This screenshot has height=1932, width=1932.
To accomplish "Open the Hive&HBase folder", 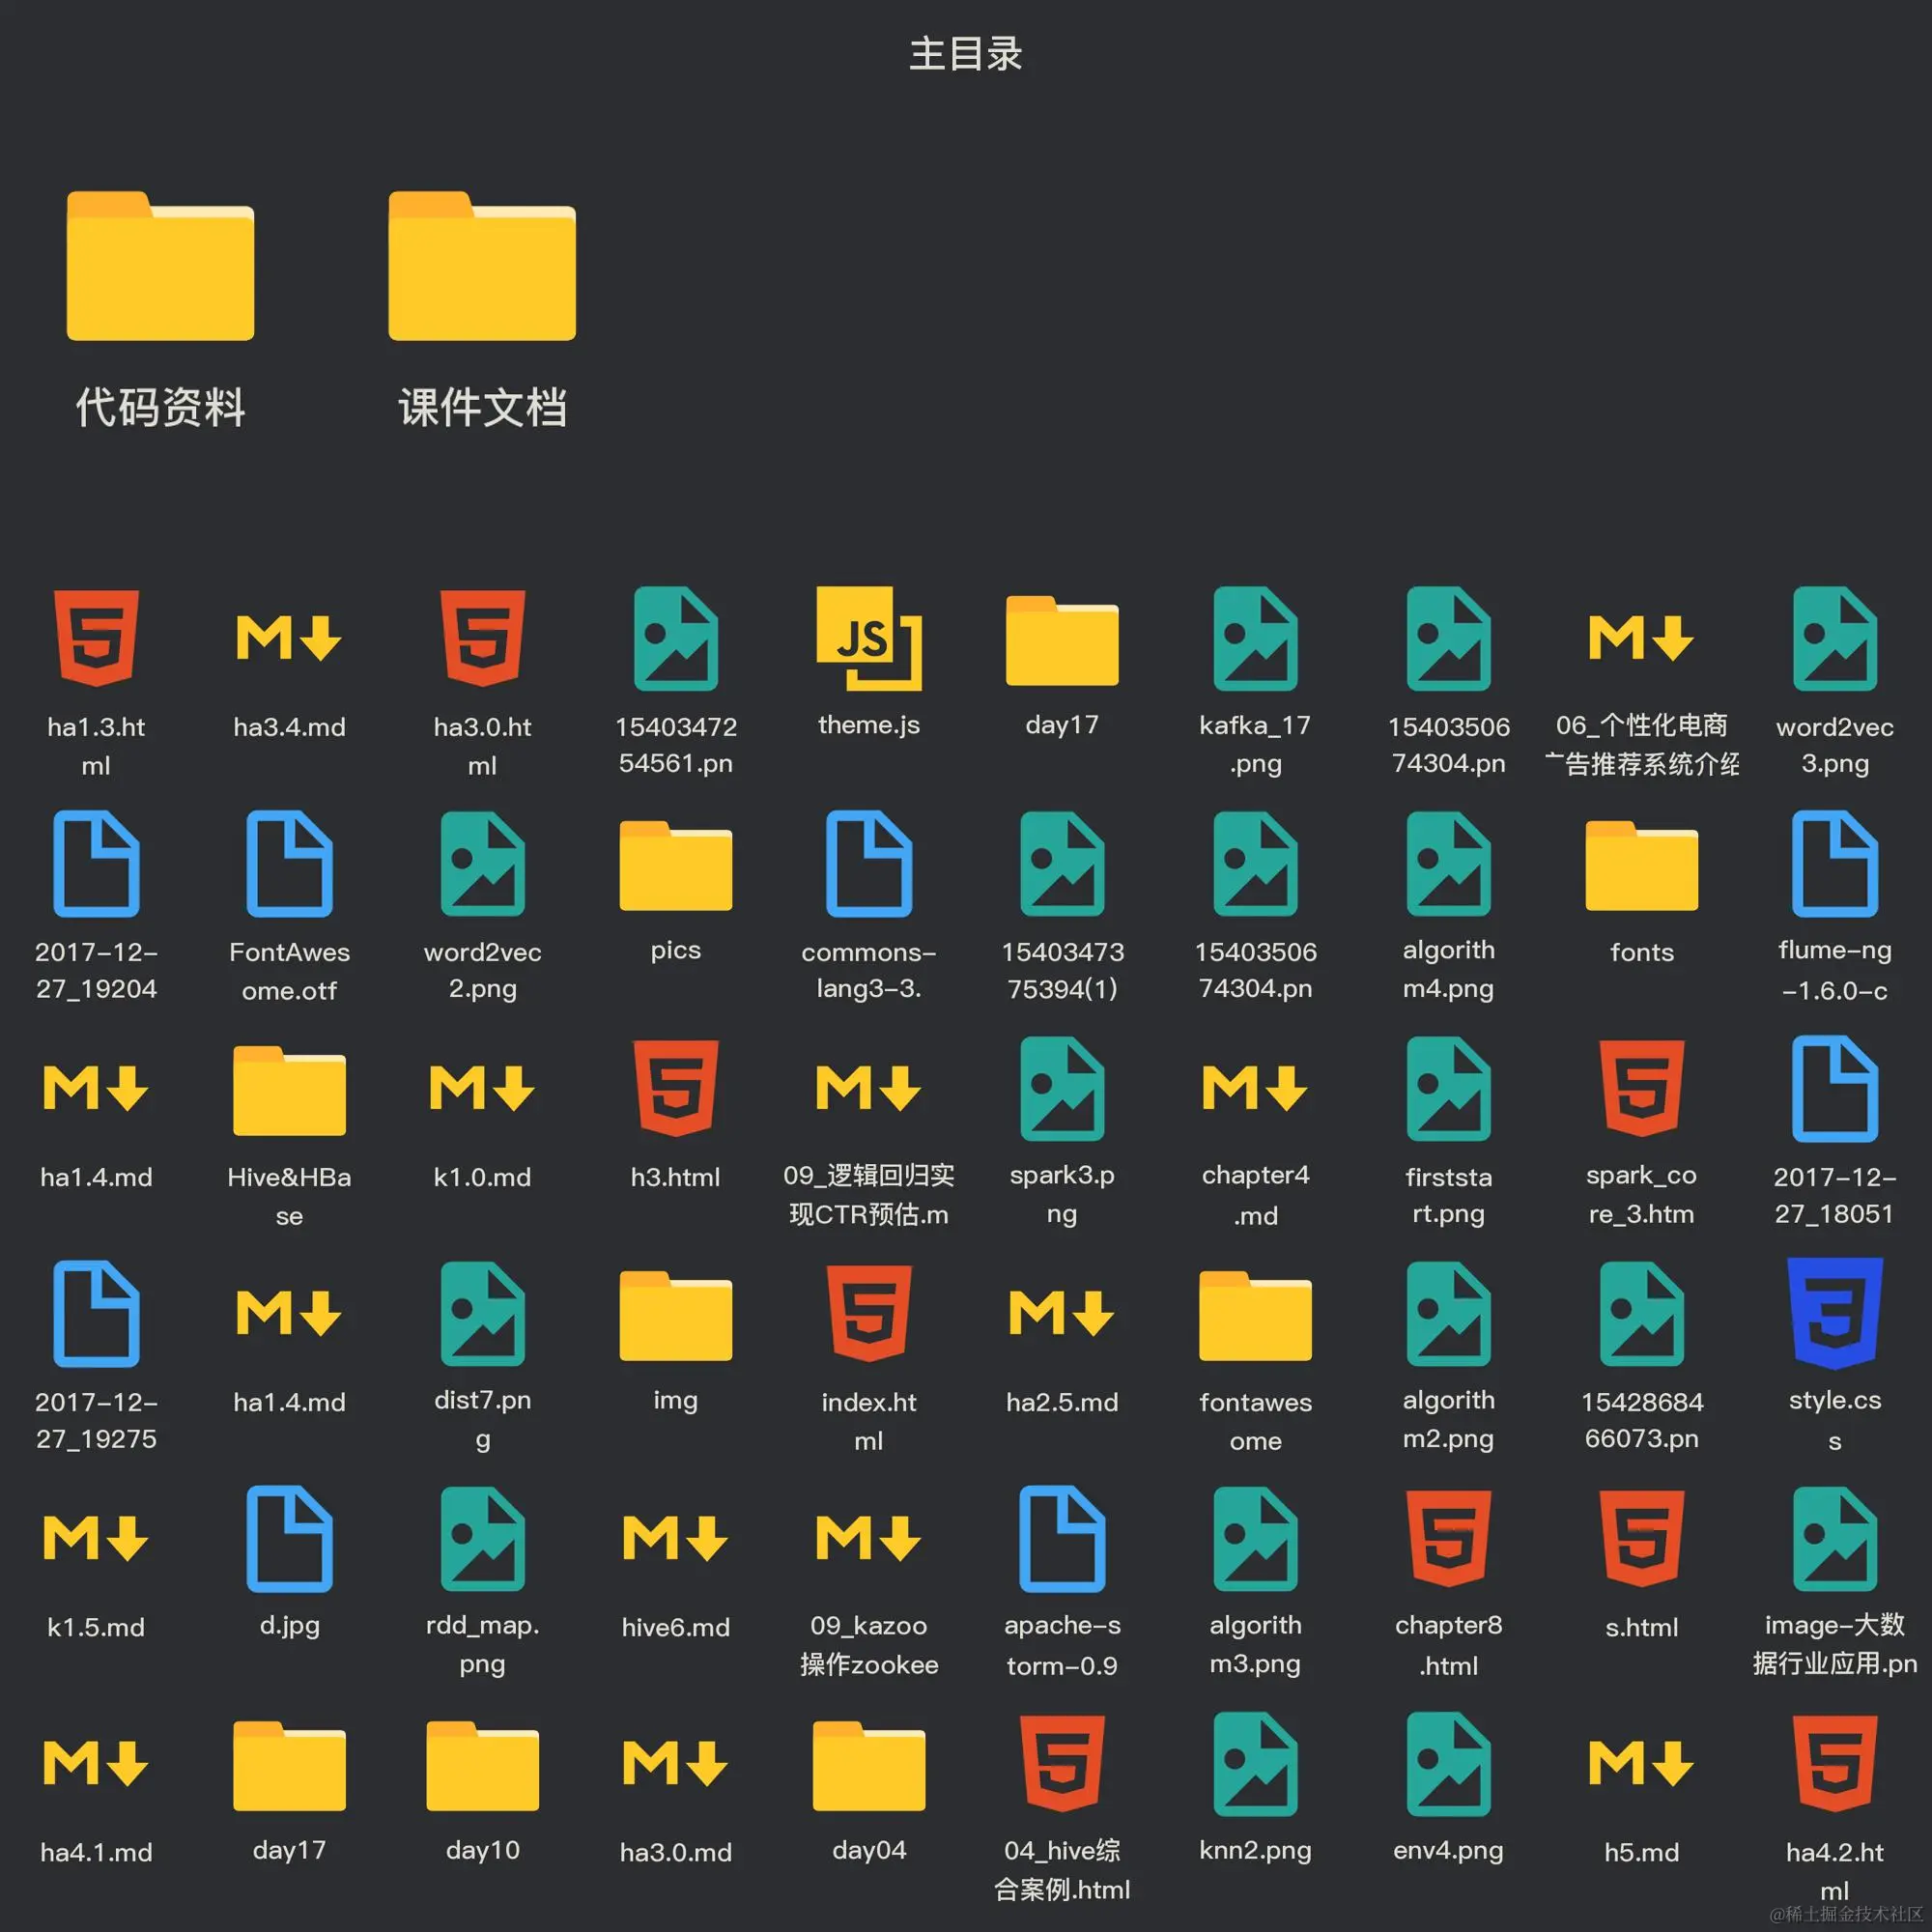I will (x=289, y=1089).
